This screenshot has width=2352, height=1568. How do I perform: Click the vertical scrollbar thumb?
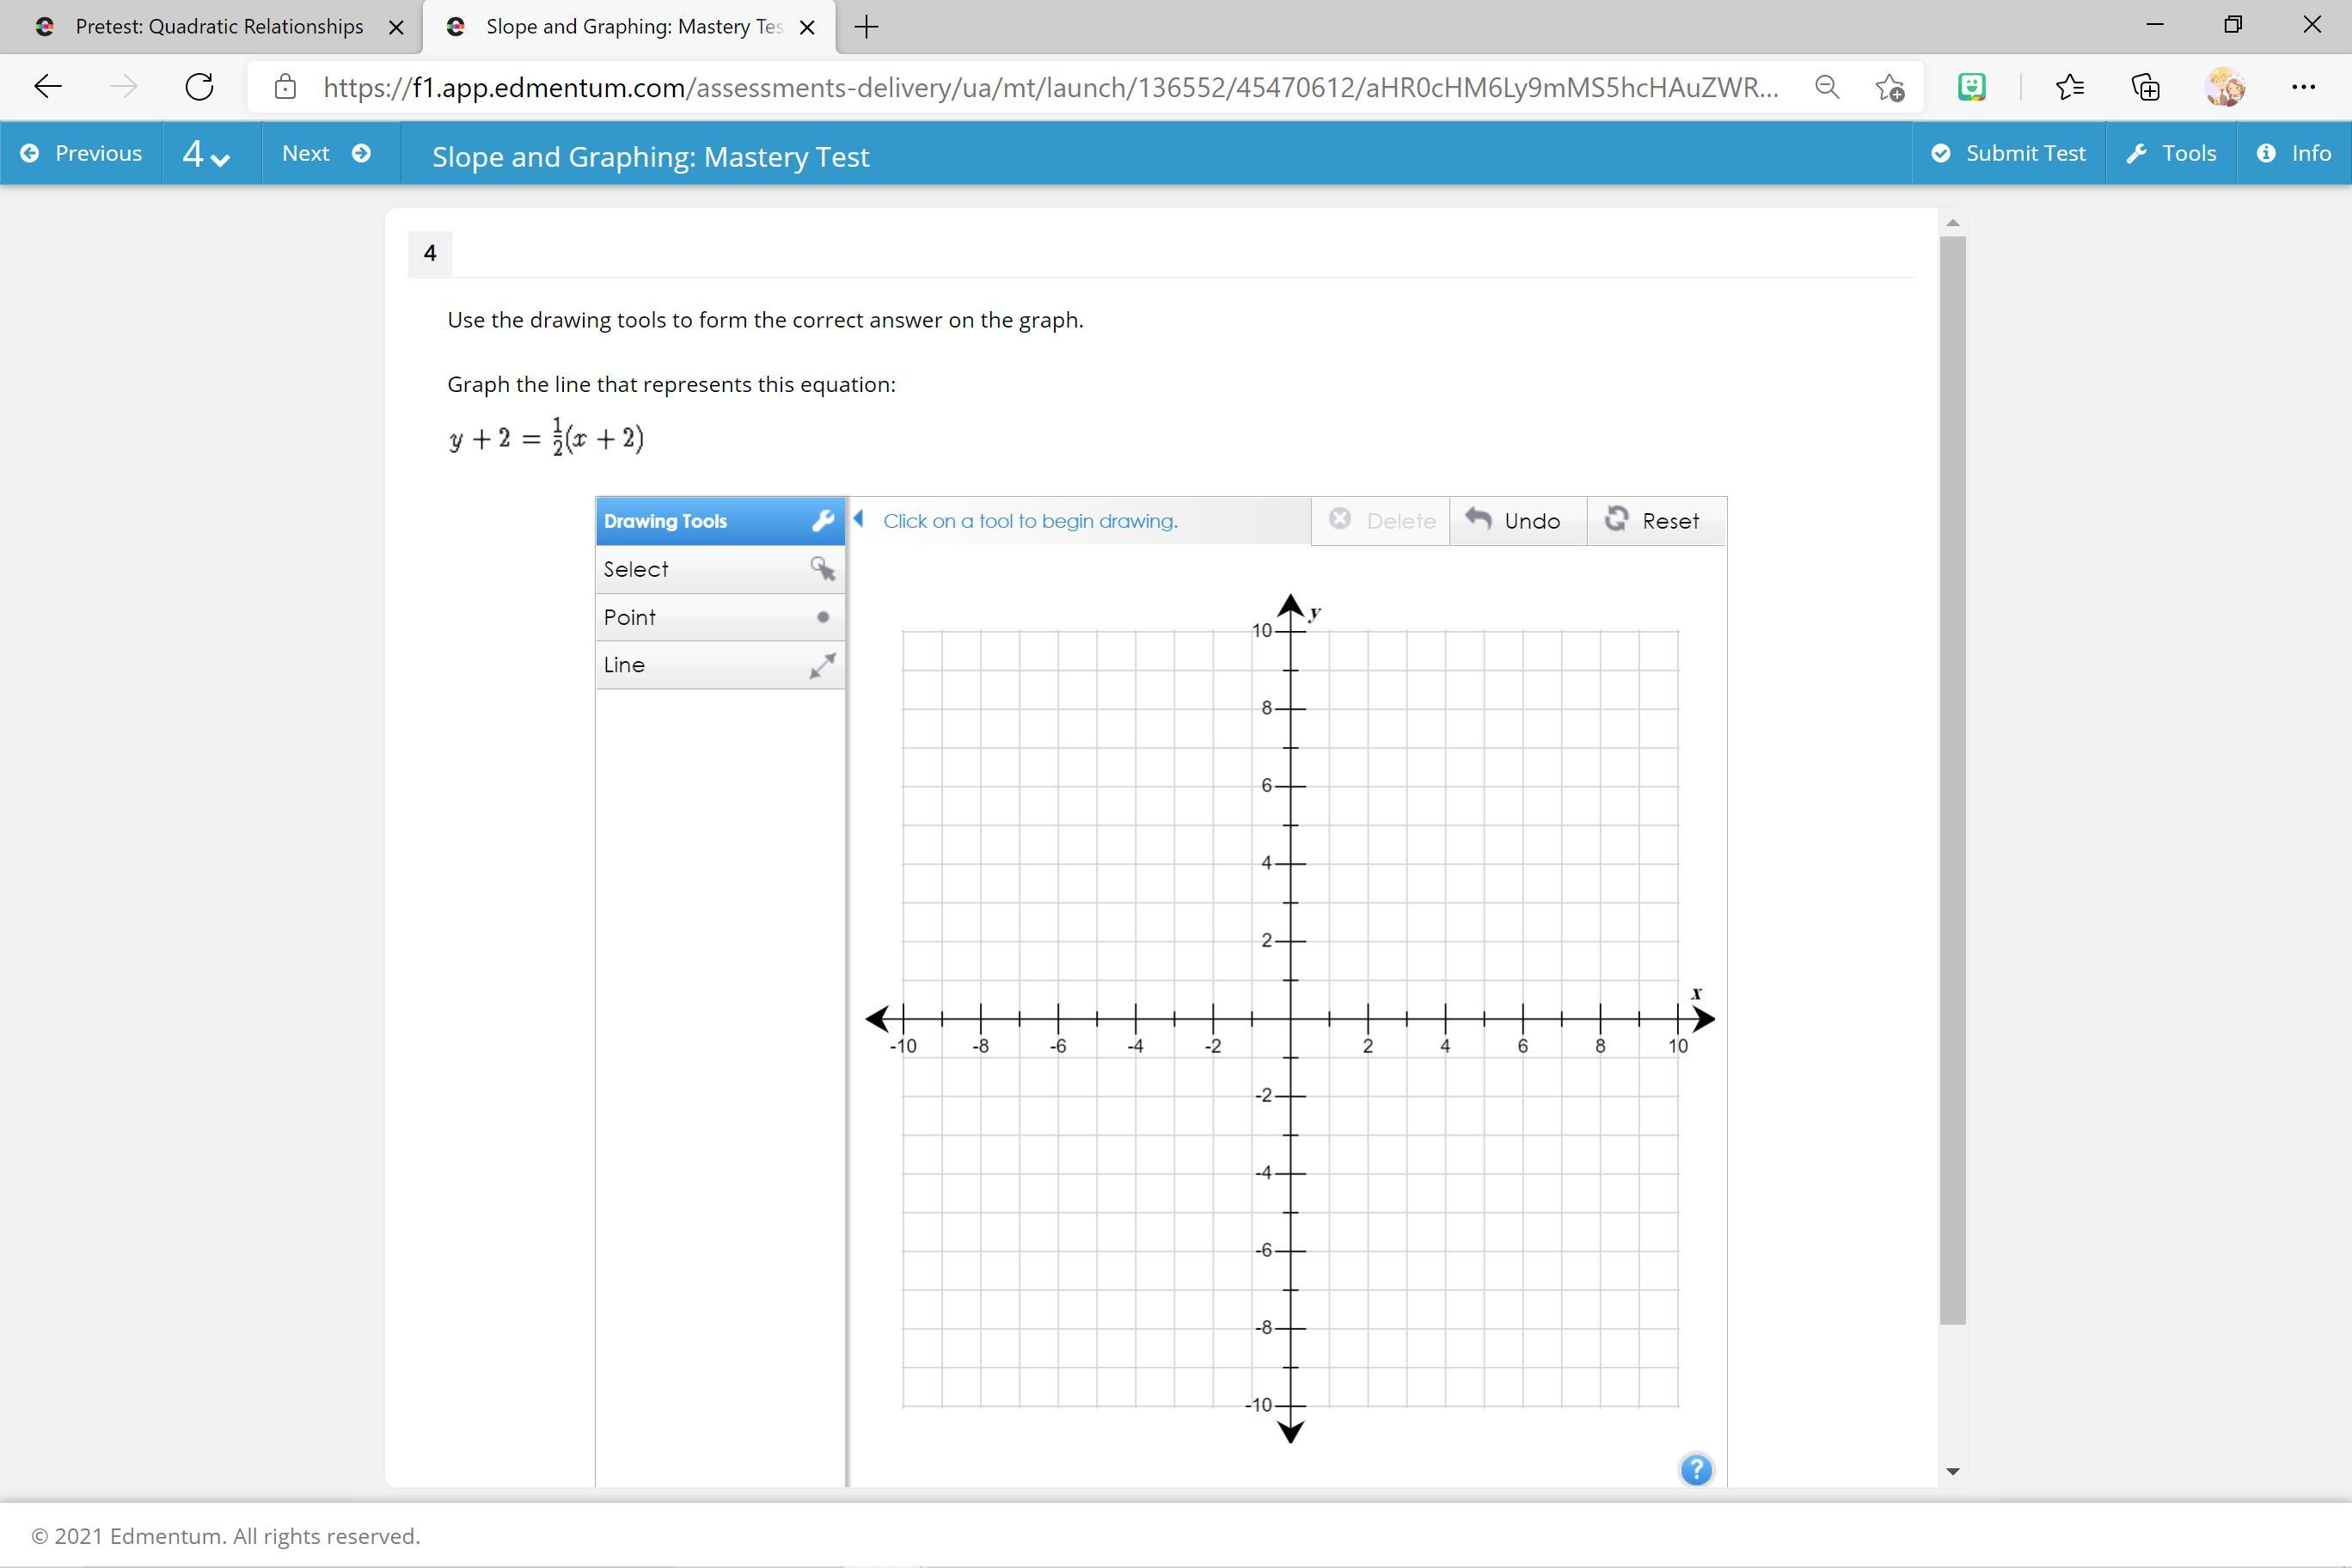click(x=1952, y=780)
